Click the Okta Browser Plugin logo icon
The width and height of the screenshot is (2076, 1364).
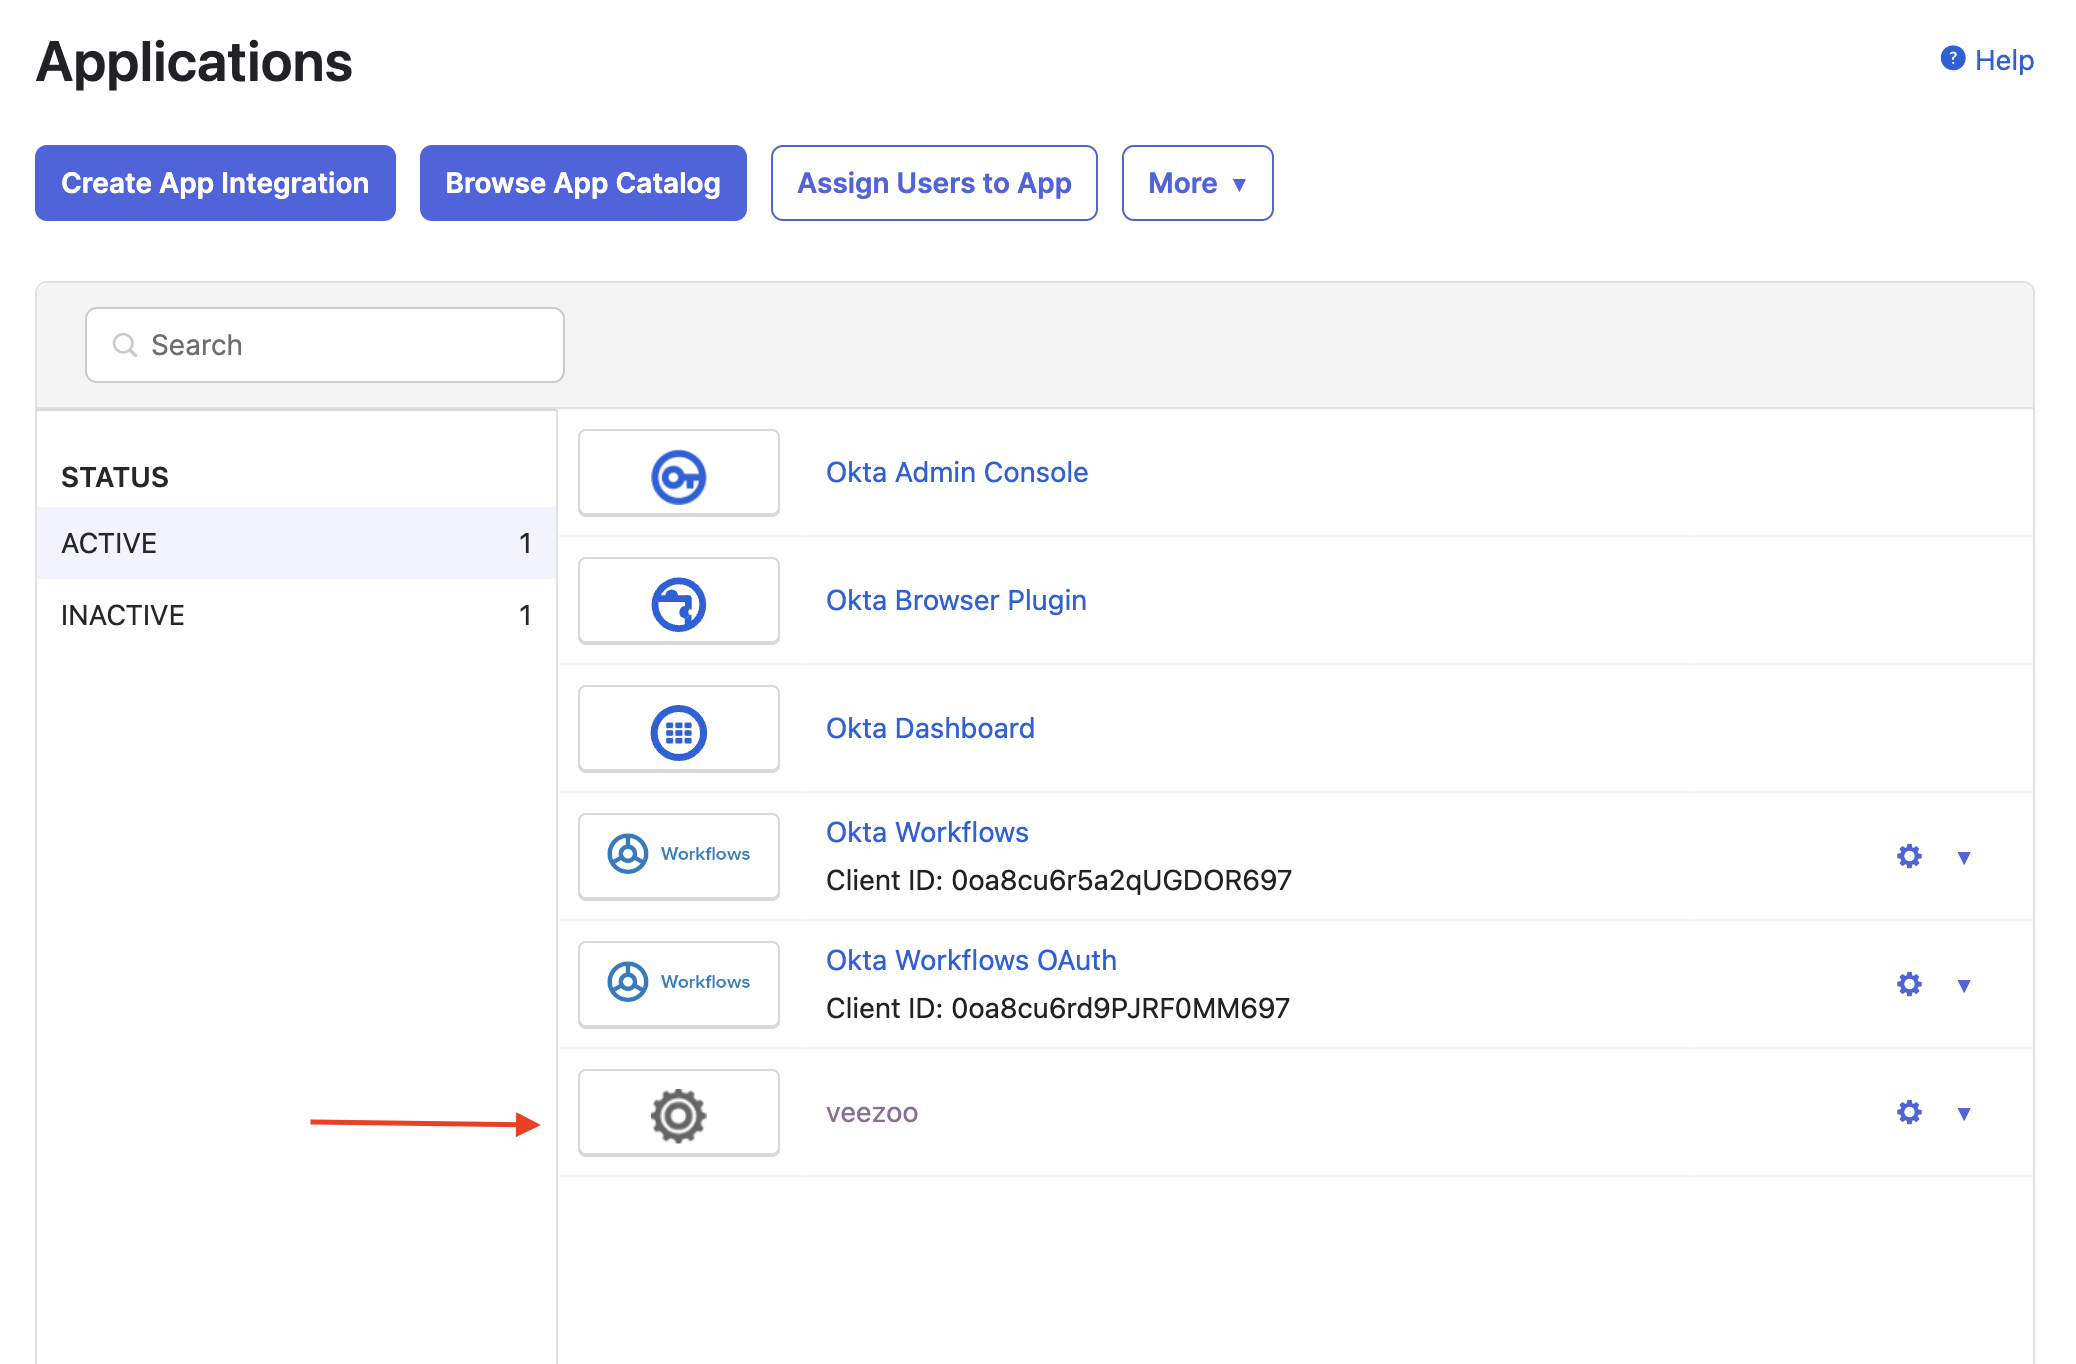coord(679,604)
